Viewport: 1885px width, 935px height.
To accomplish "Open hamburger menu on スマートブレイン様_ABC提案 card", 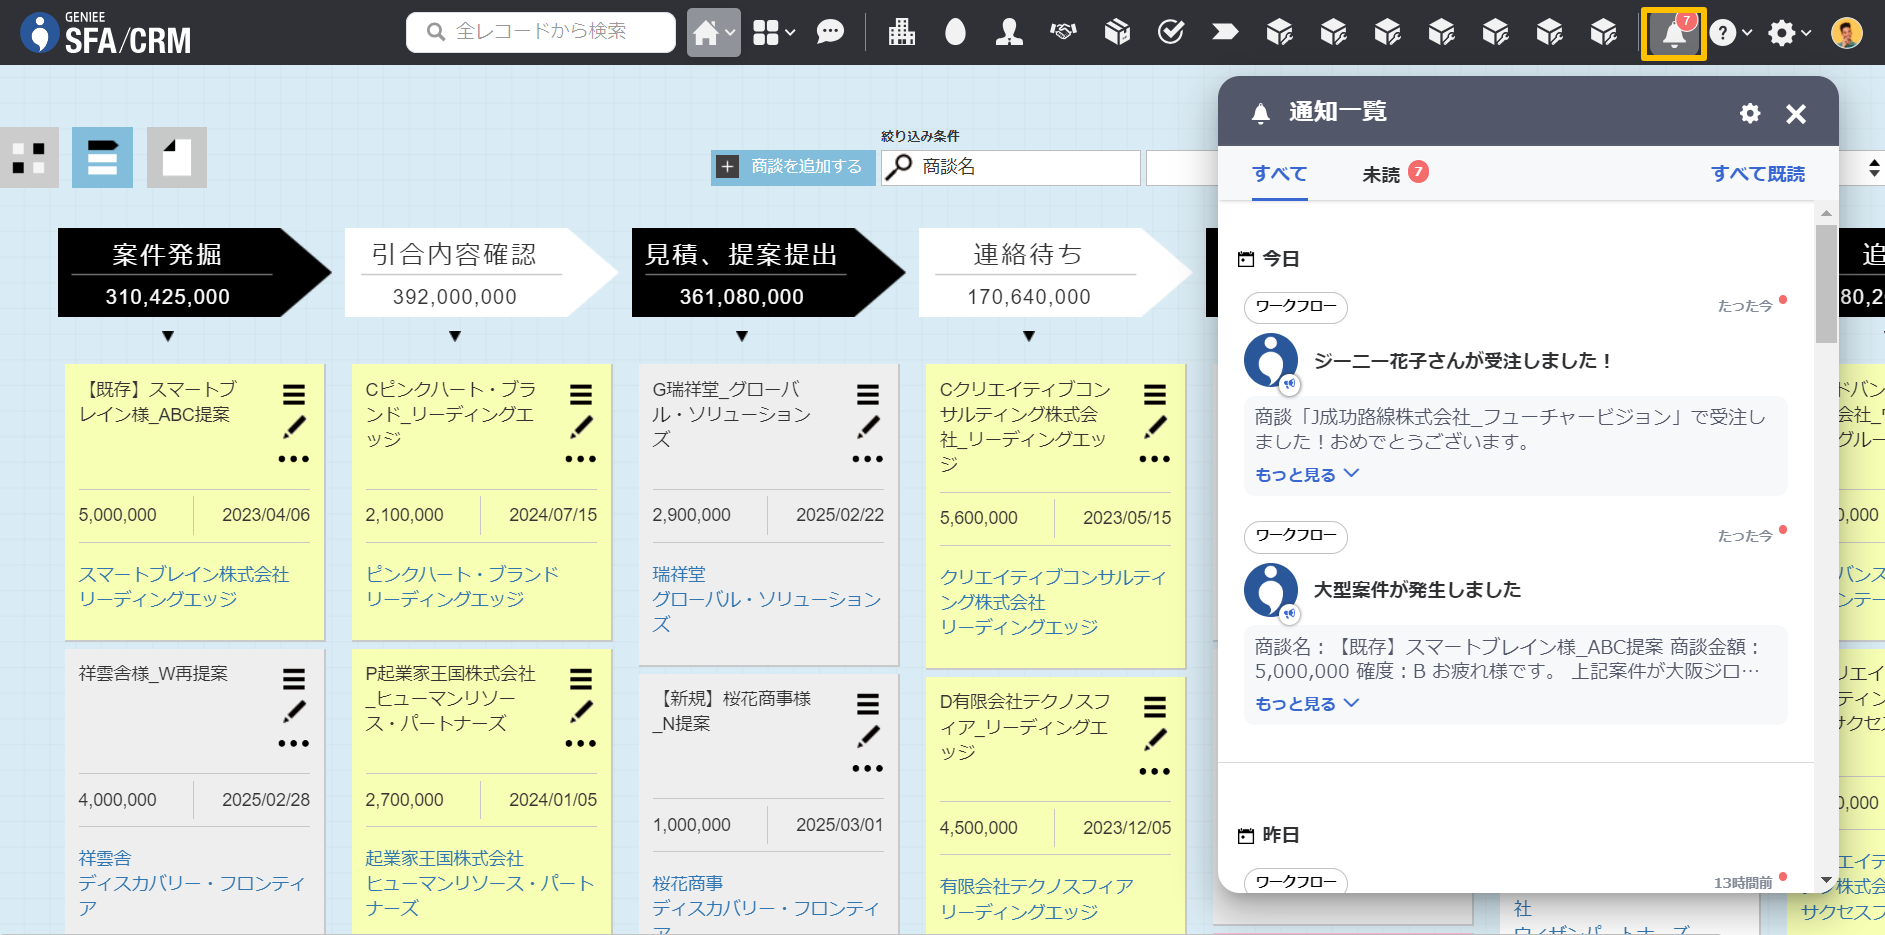I will [294, 394].
